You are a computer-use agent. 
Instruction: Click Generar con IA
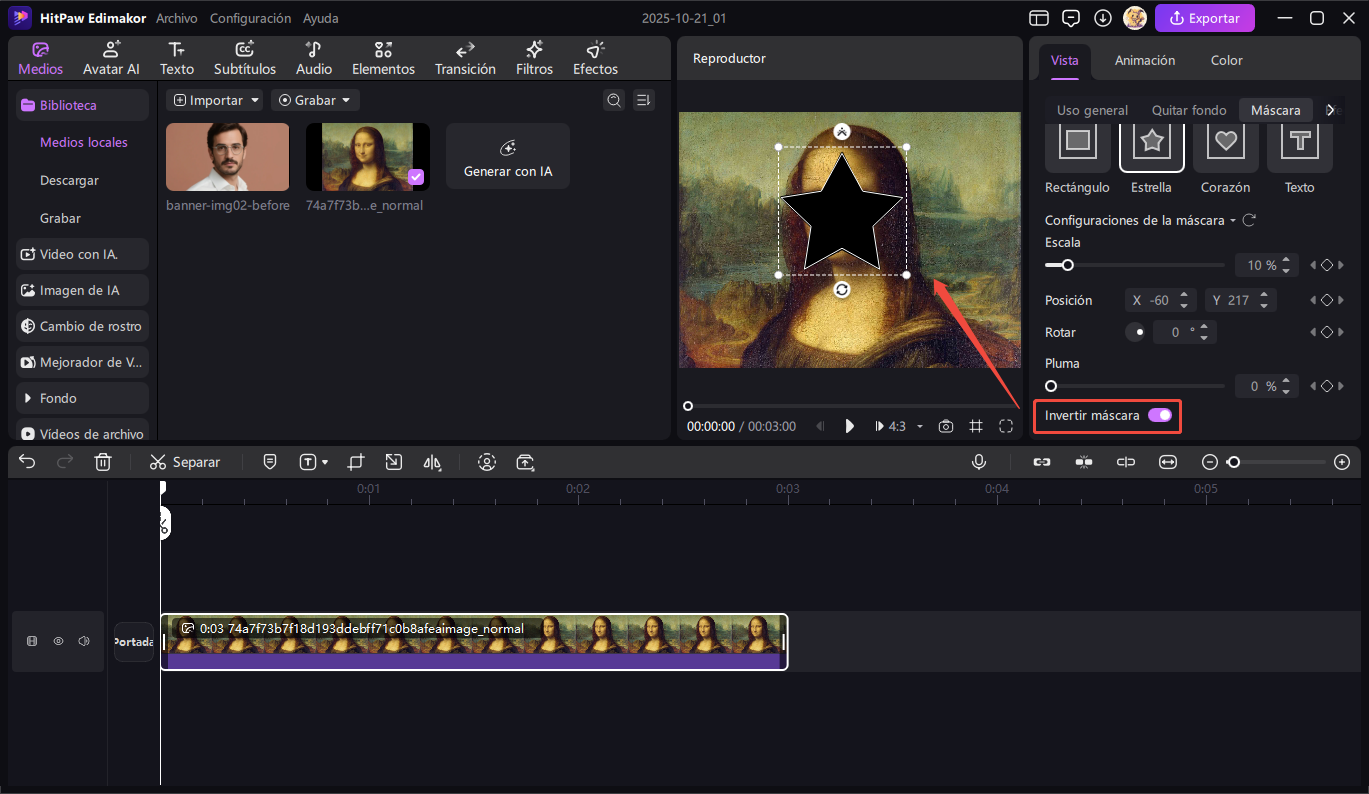[x=507, y=156]
